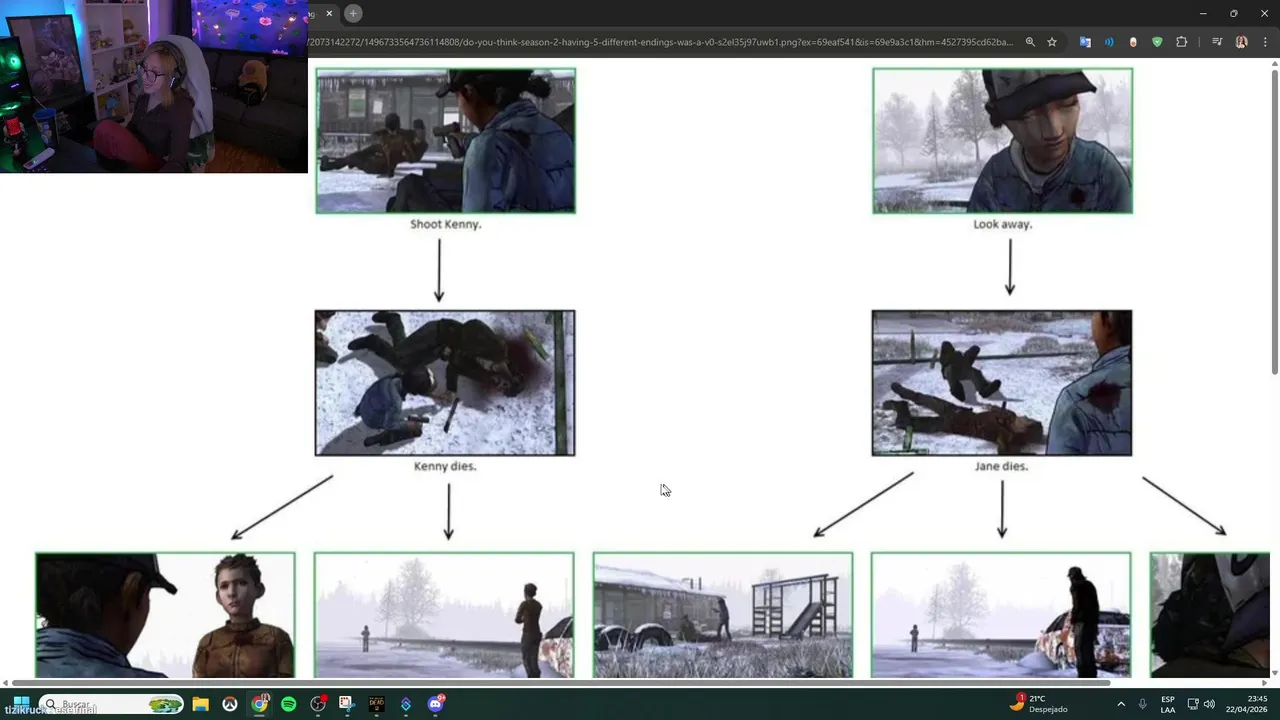Open the network status icon in tray
The width and height of the screenshot is (1280, 720).
pos(1192,704)
